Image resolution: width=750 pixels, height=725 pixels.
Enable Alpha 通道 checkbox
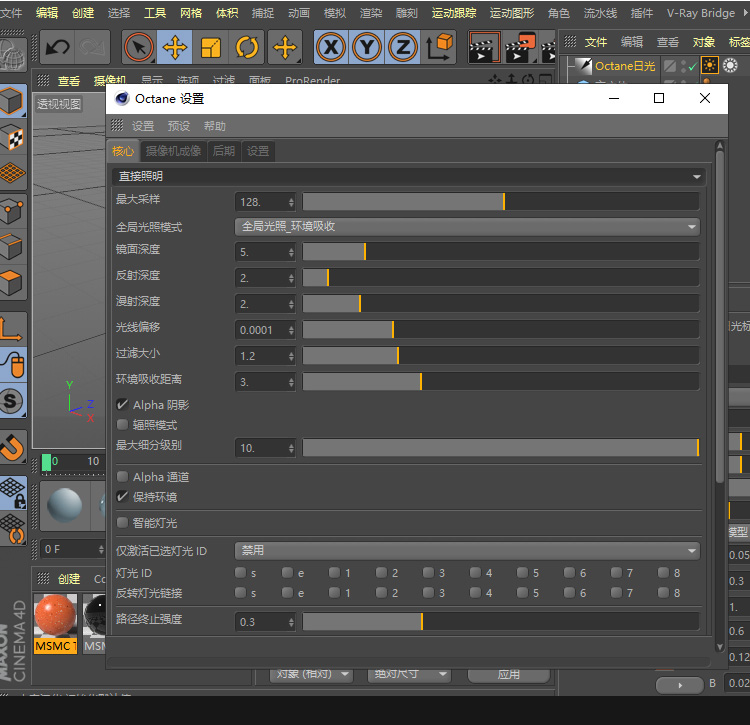click(x=122, y=476)
